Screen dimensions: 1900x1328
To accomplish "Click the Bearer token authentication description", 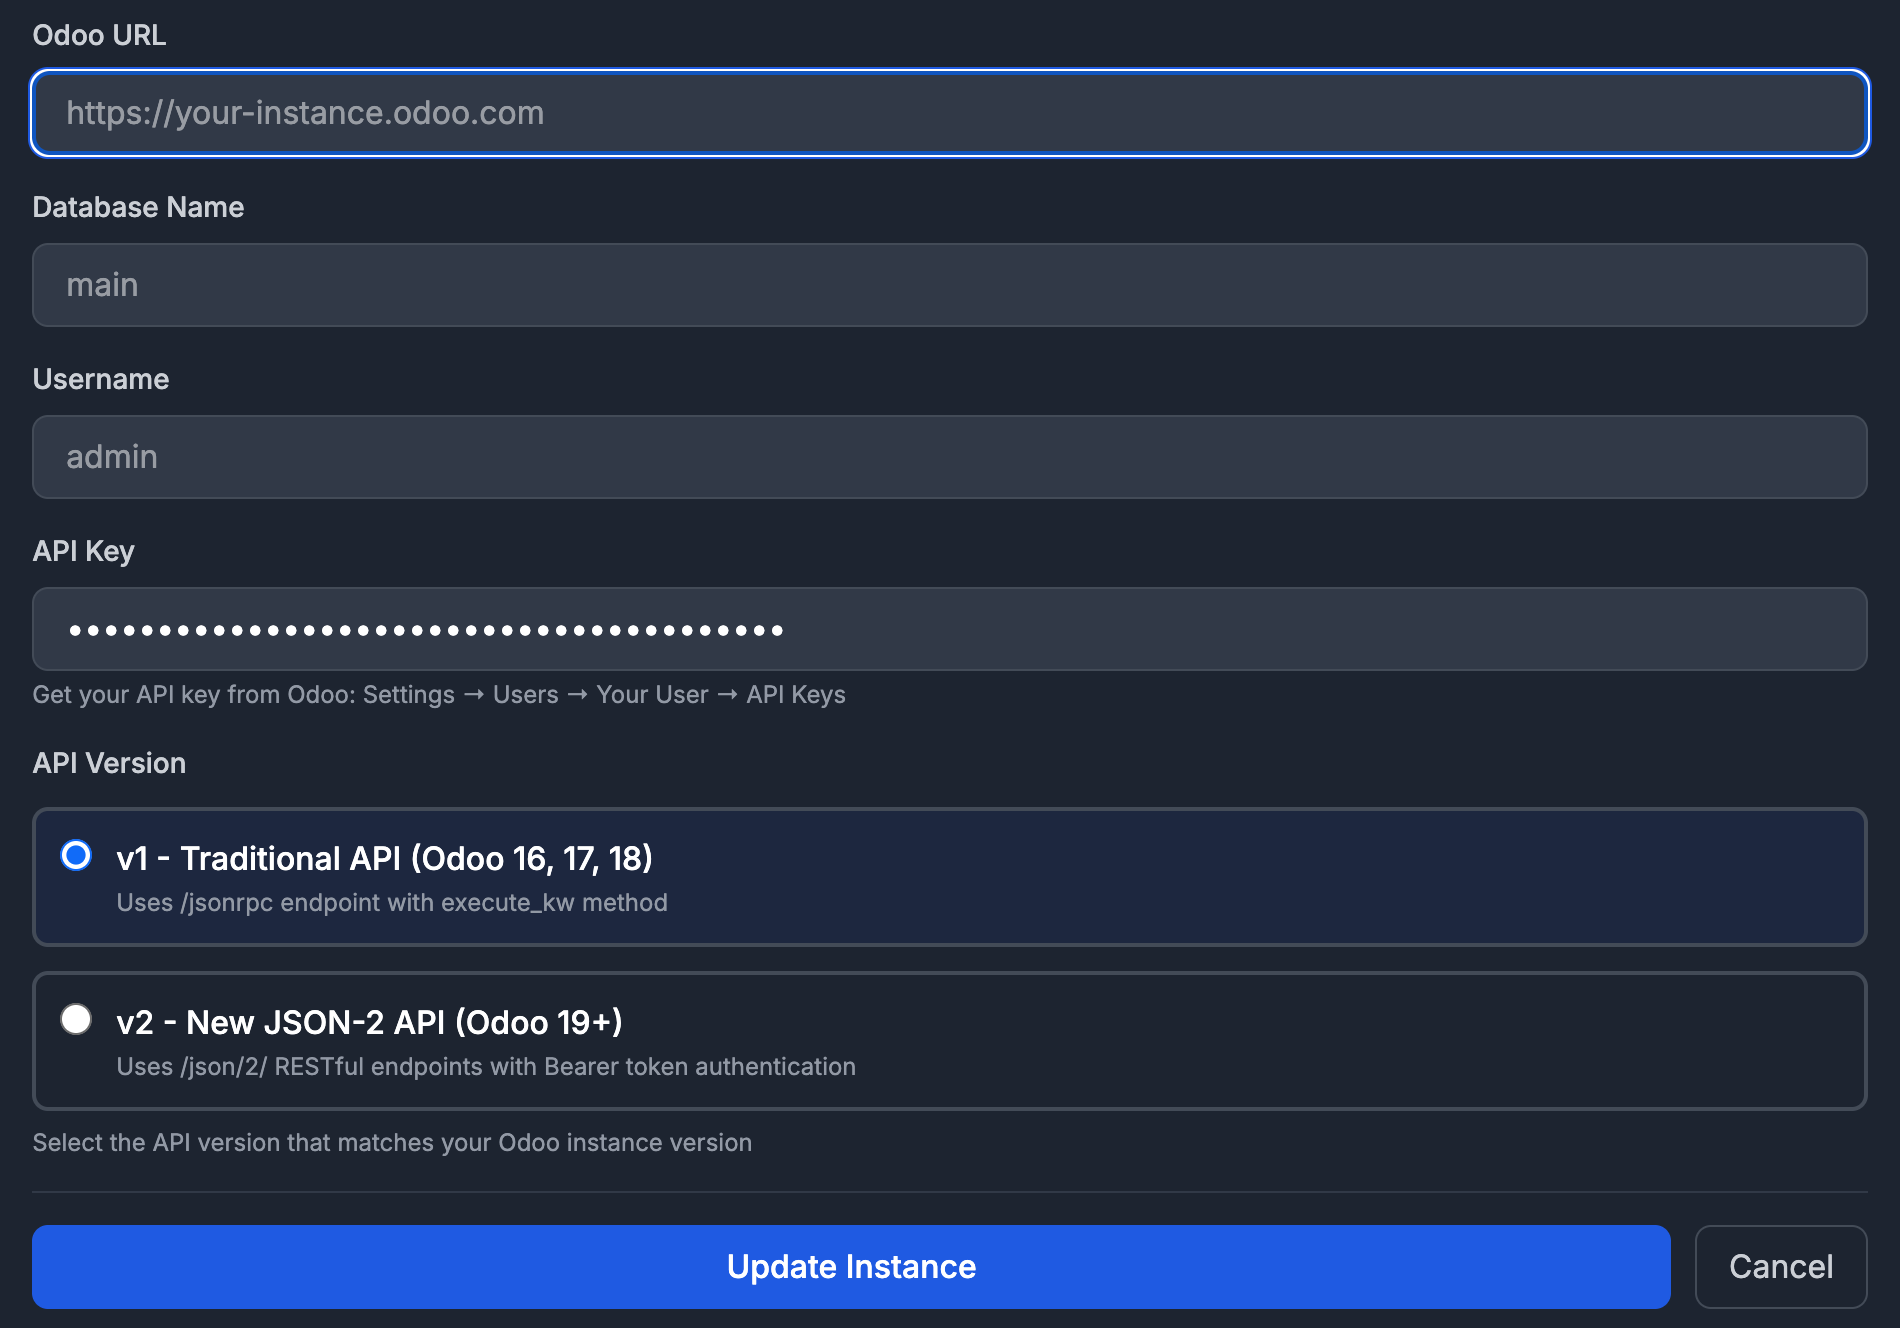I will coord(486,1066).
